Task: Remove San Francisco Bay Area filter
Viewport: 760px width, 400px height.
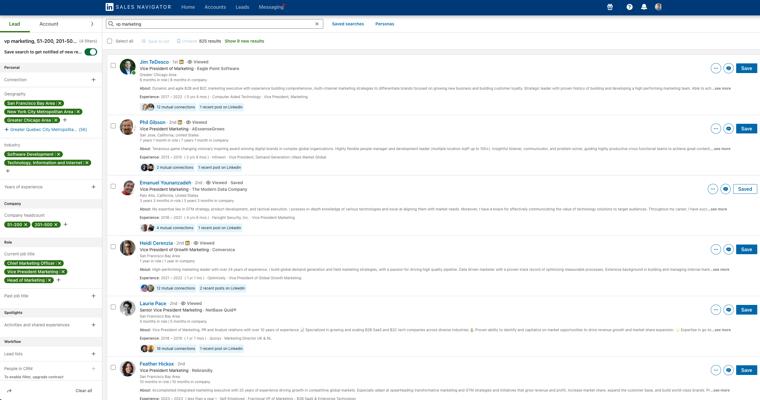Action: pyautogui.click(x=60, y=103)
